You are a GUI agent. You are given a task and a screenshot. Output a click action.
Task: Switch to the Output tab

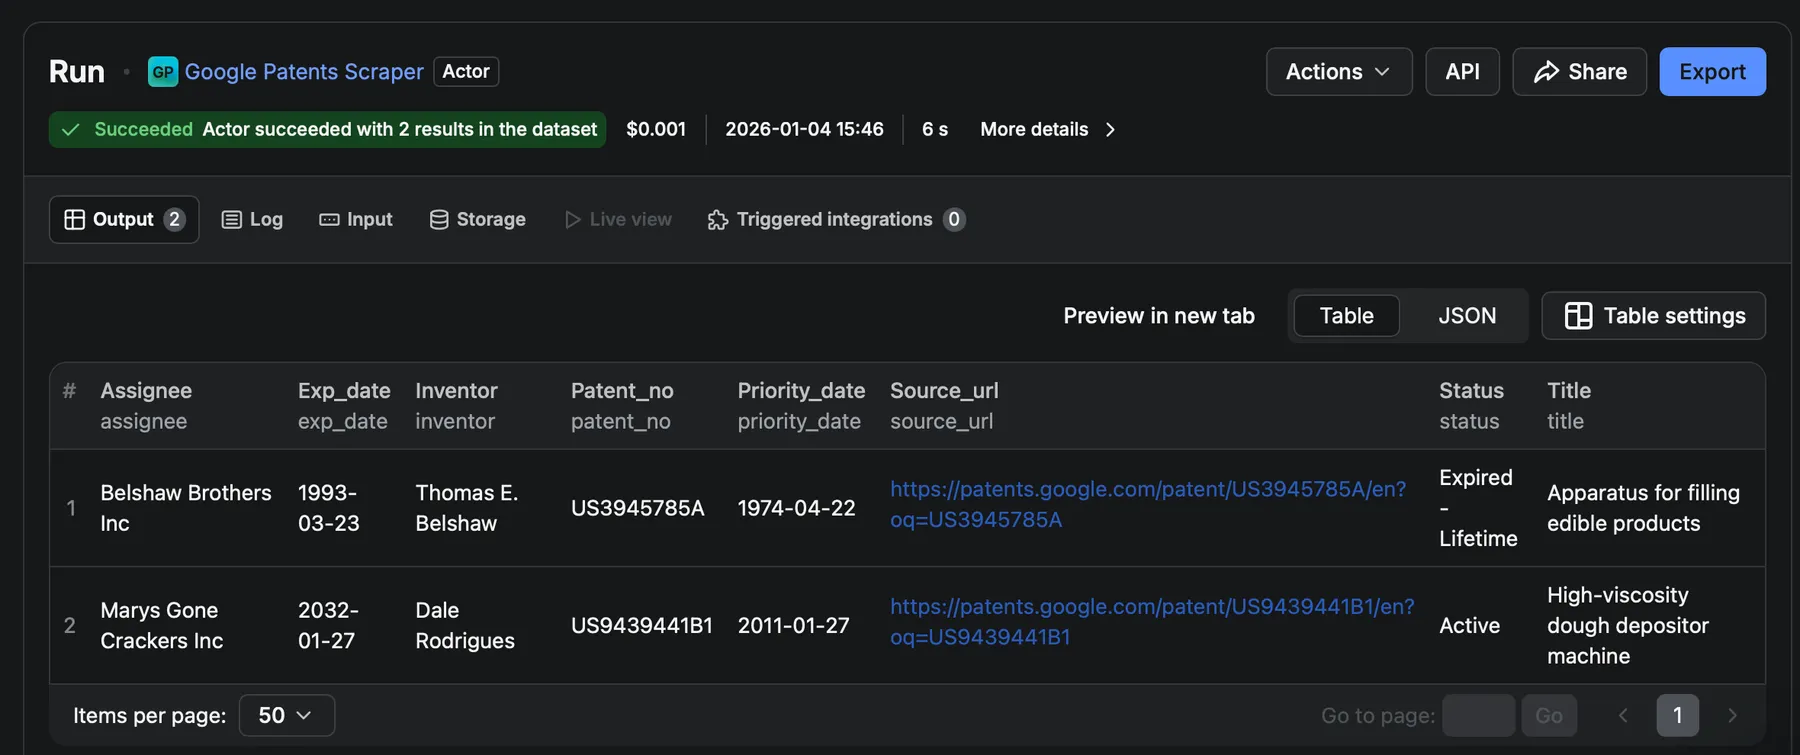point(124,220)
